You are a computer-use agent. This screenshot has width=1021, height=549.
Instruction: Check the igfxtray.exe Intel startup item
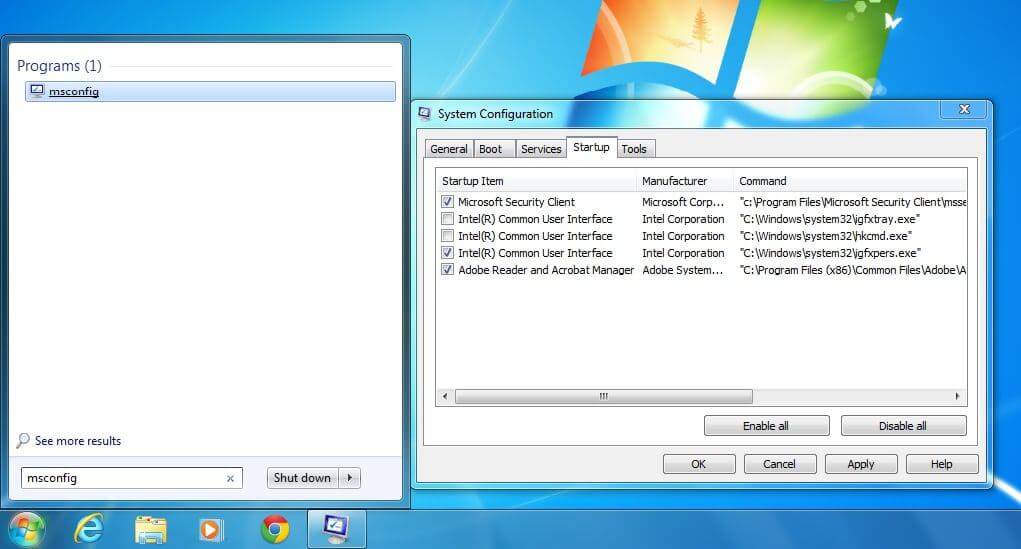click(x=447, y=219)
